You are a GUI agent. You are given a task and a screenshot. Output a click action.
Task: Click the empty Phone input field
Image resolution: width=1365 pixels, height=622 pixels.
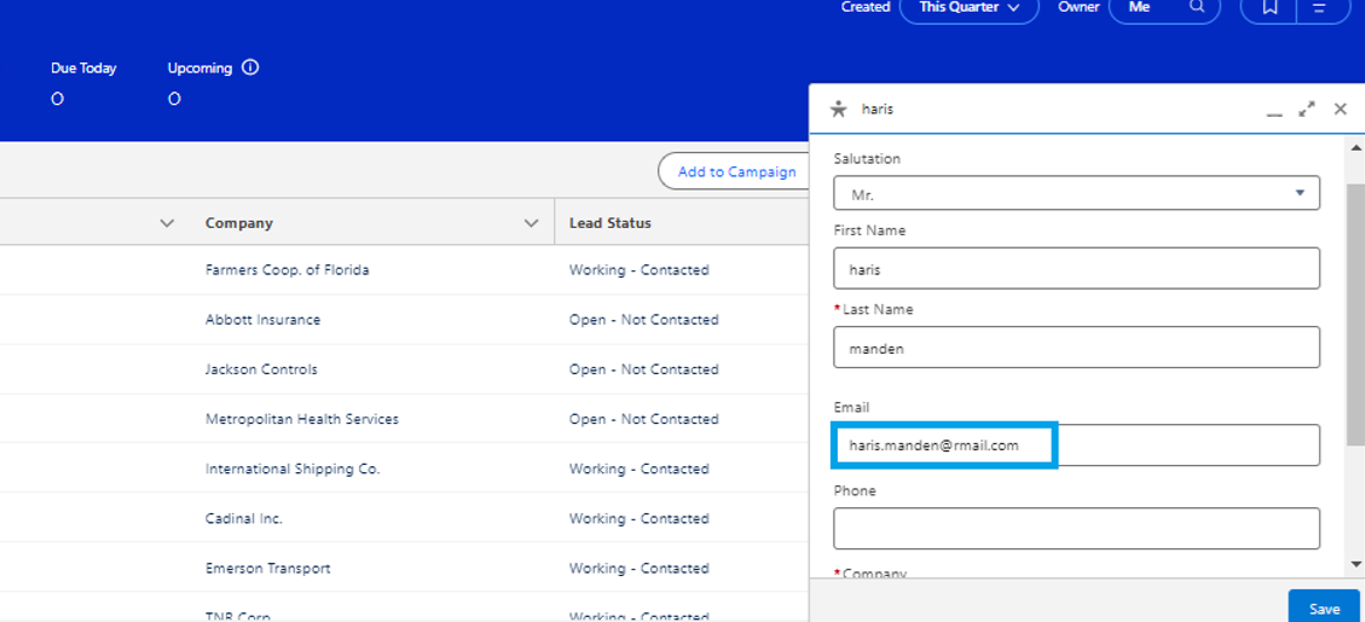1076,527
